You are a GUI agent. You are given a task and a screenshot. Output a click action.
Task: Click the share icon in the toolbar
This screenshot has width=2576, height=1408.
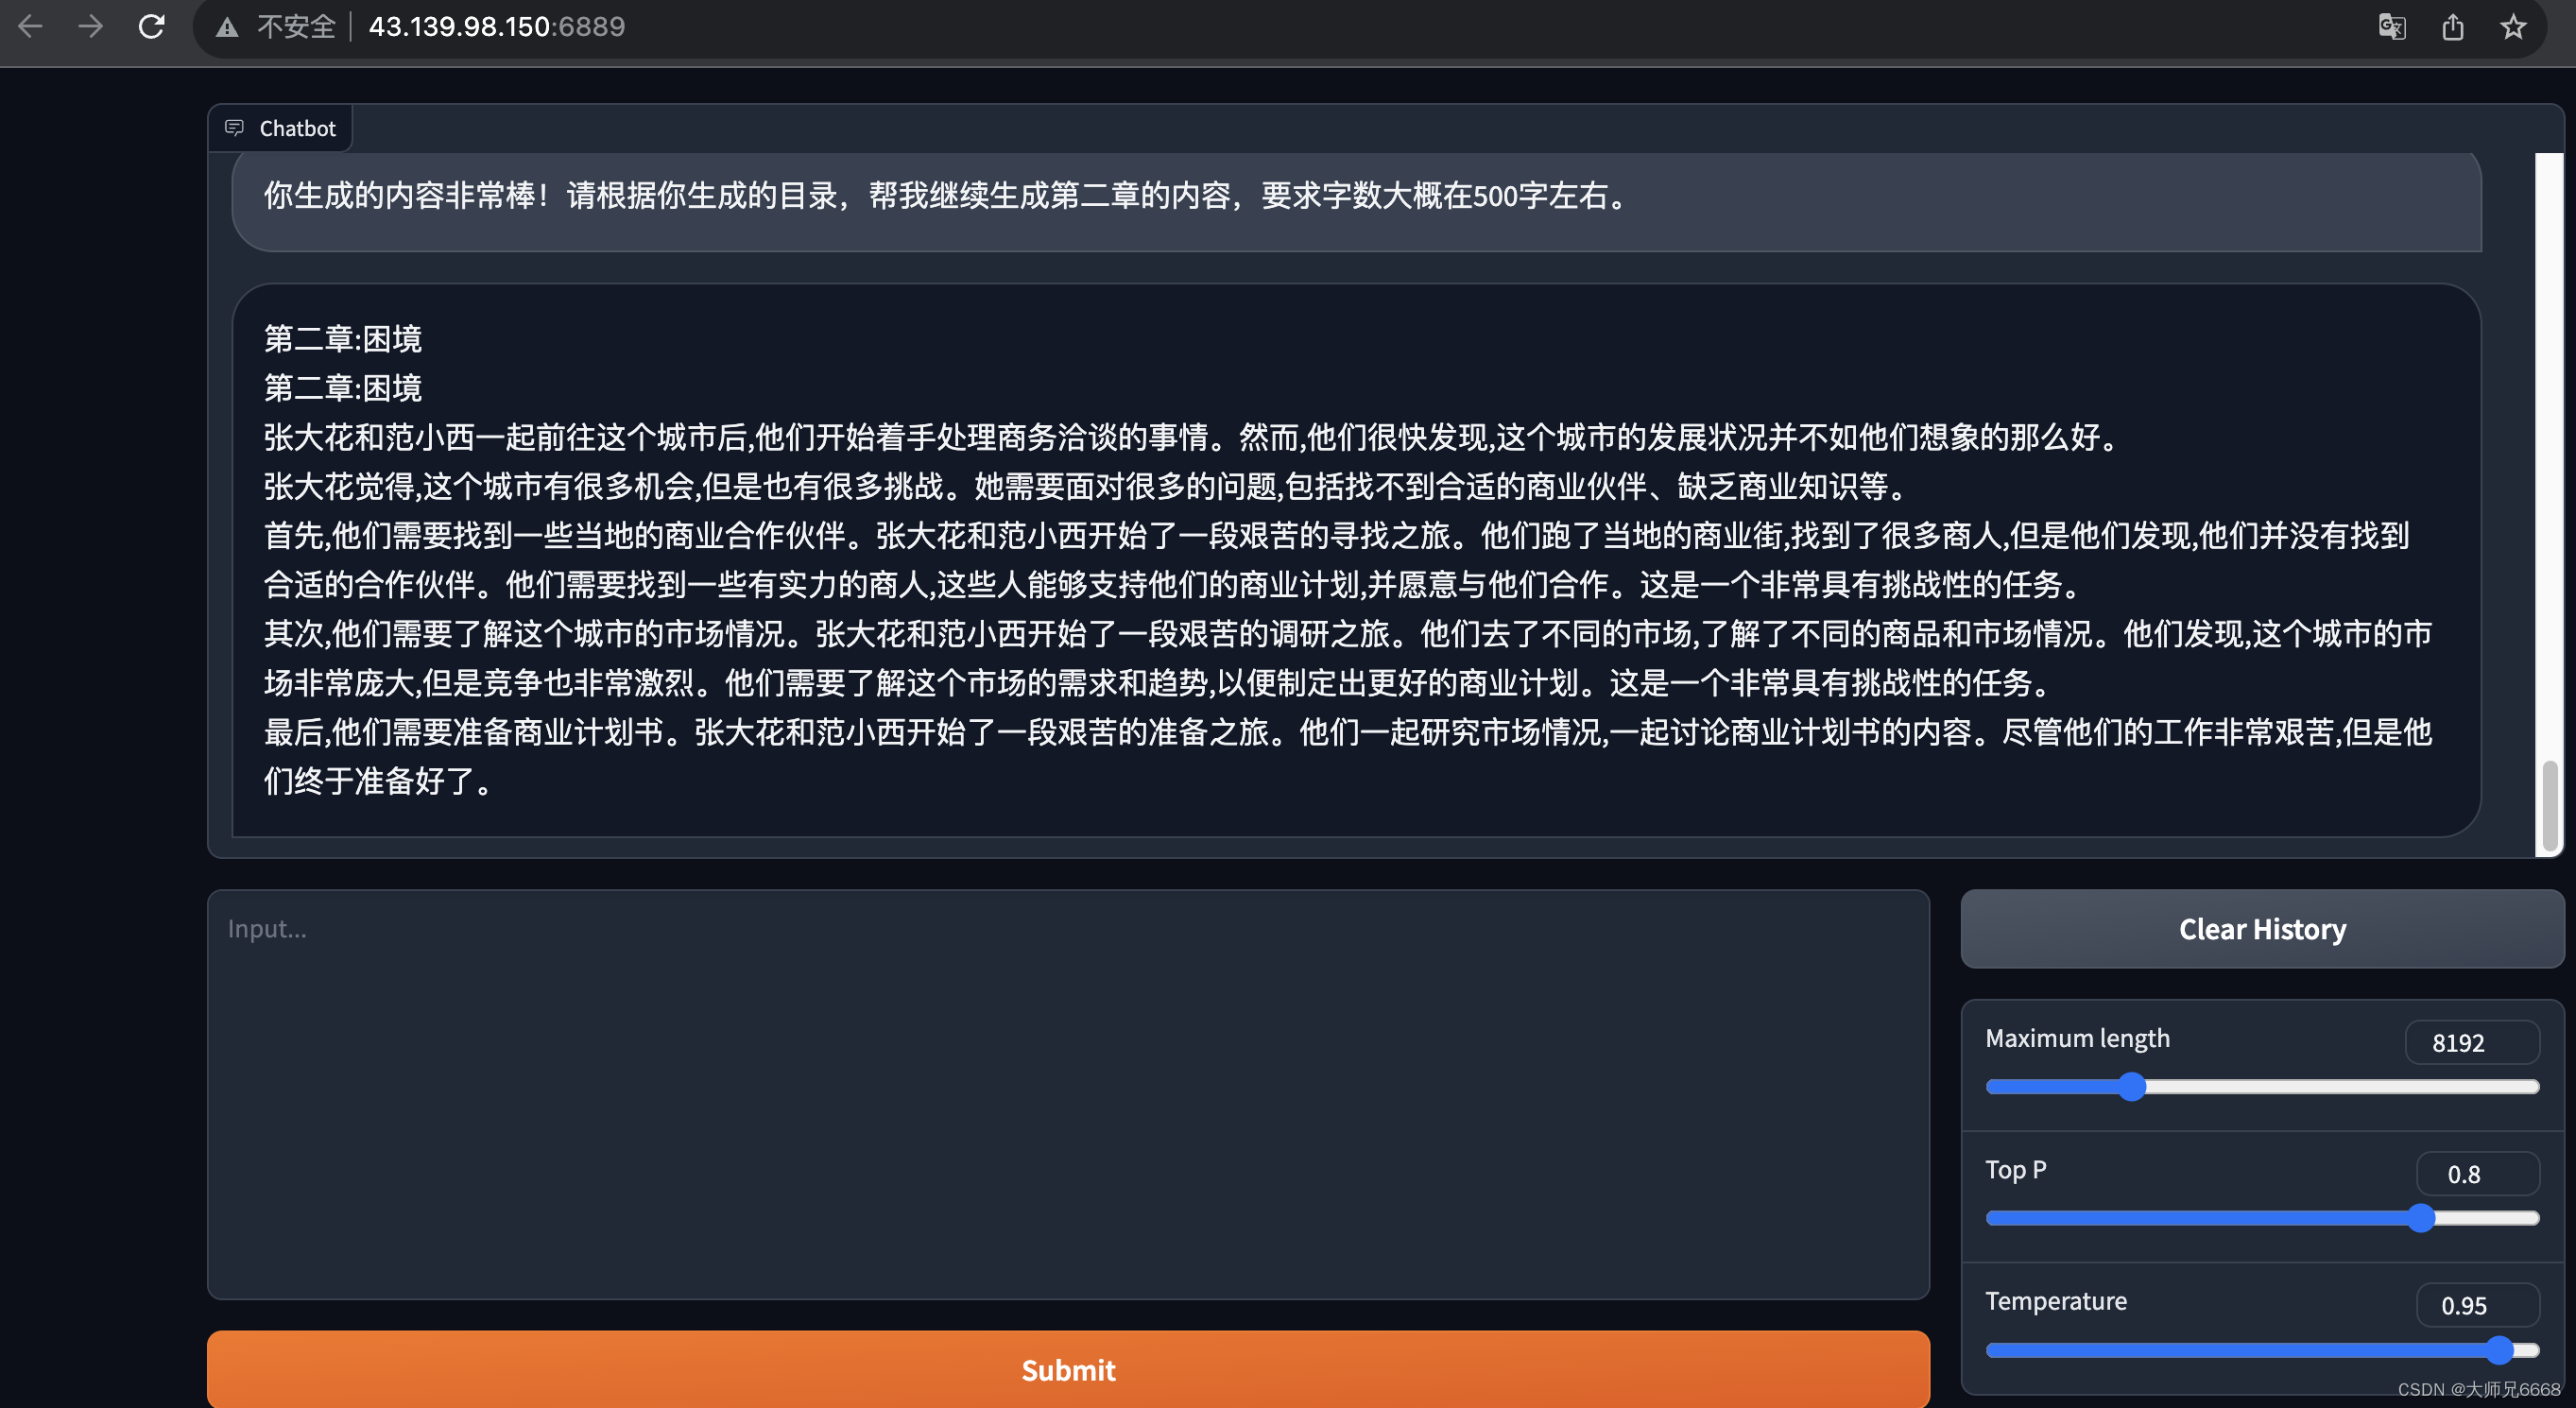coord(2453,27)
